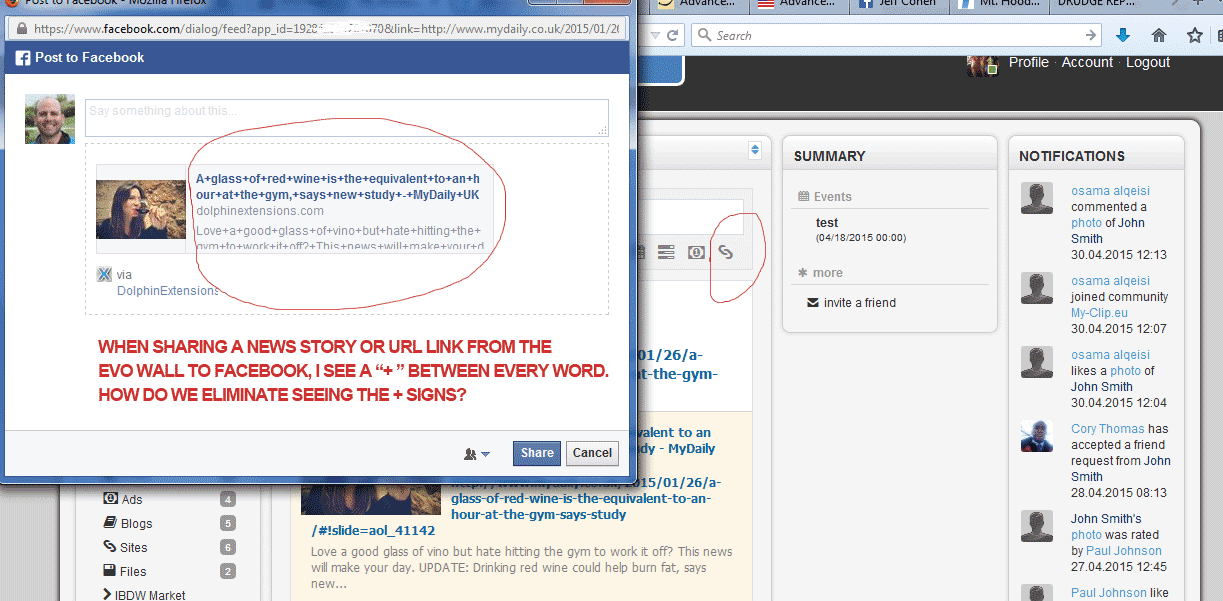
Task: Click the Sites count badge 6
Action: (228, 547)
